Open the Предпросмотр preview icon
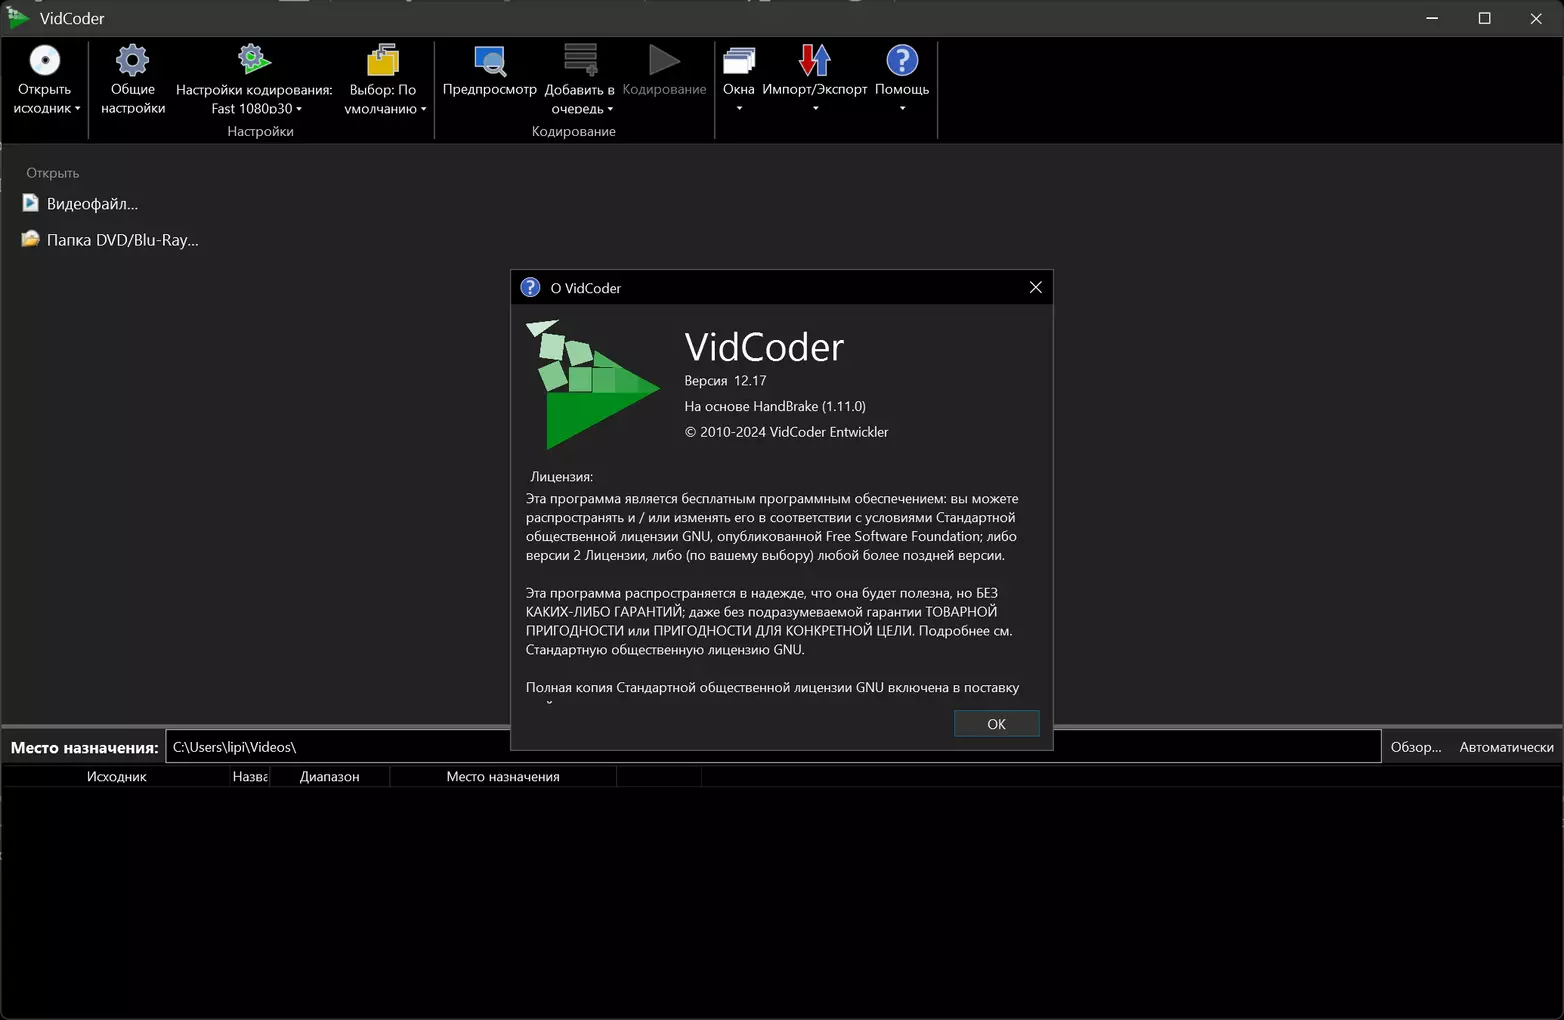 pyautogui.click(x=489, y=61)
